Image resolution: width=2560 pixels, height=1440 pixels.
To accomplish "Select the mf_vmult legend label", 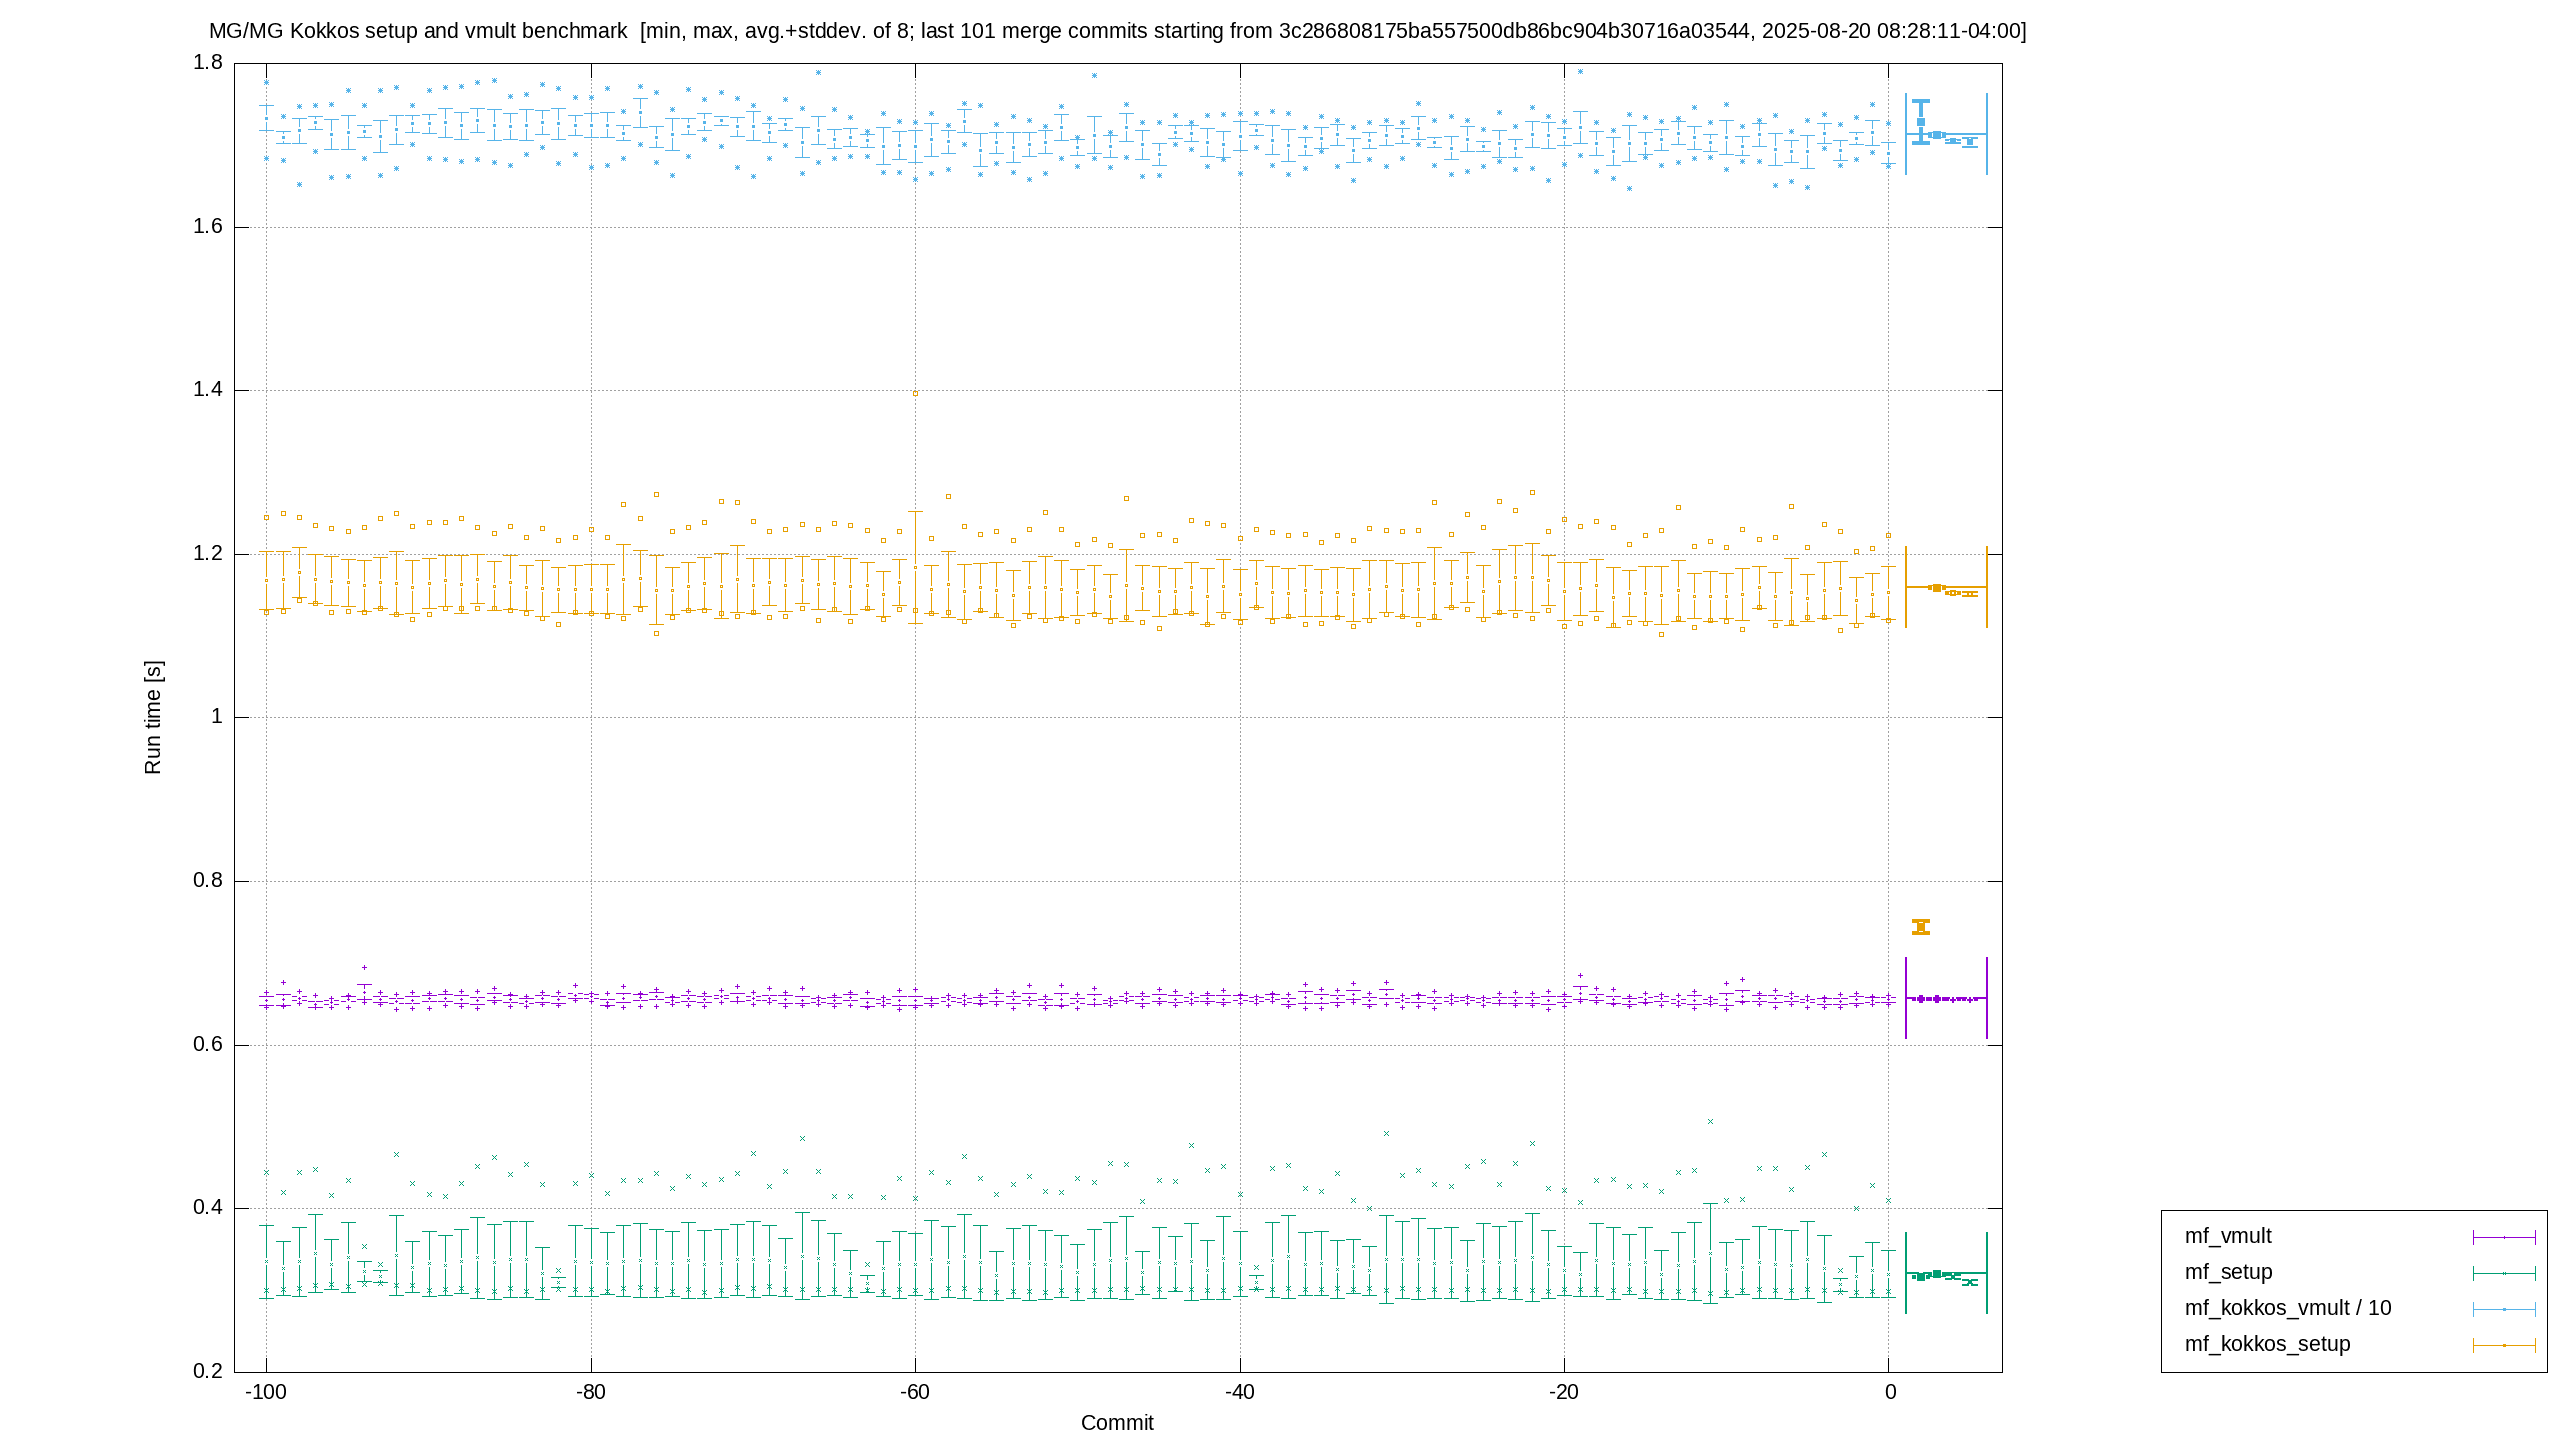I will coord(2228,1236).
